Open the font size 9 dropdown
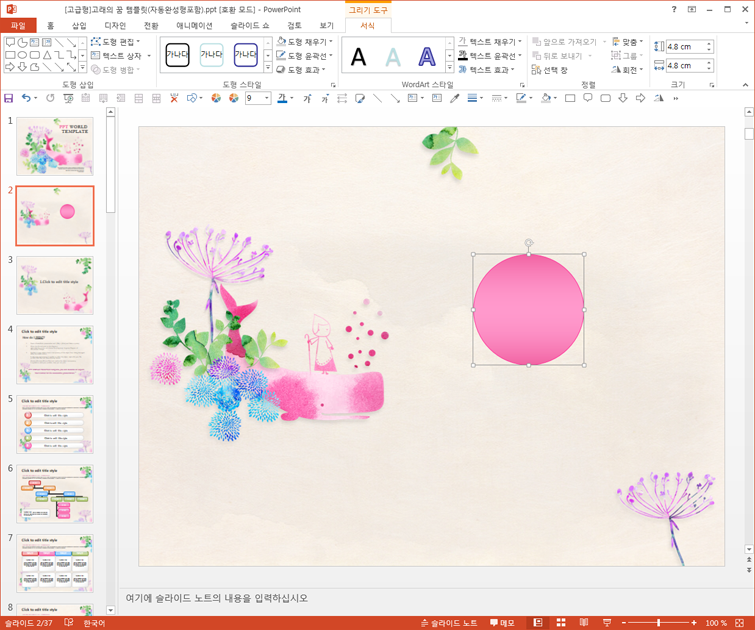Image resolution: width=755 pixels, height=630 pixels. point(267,98)
